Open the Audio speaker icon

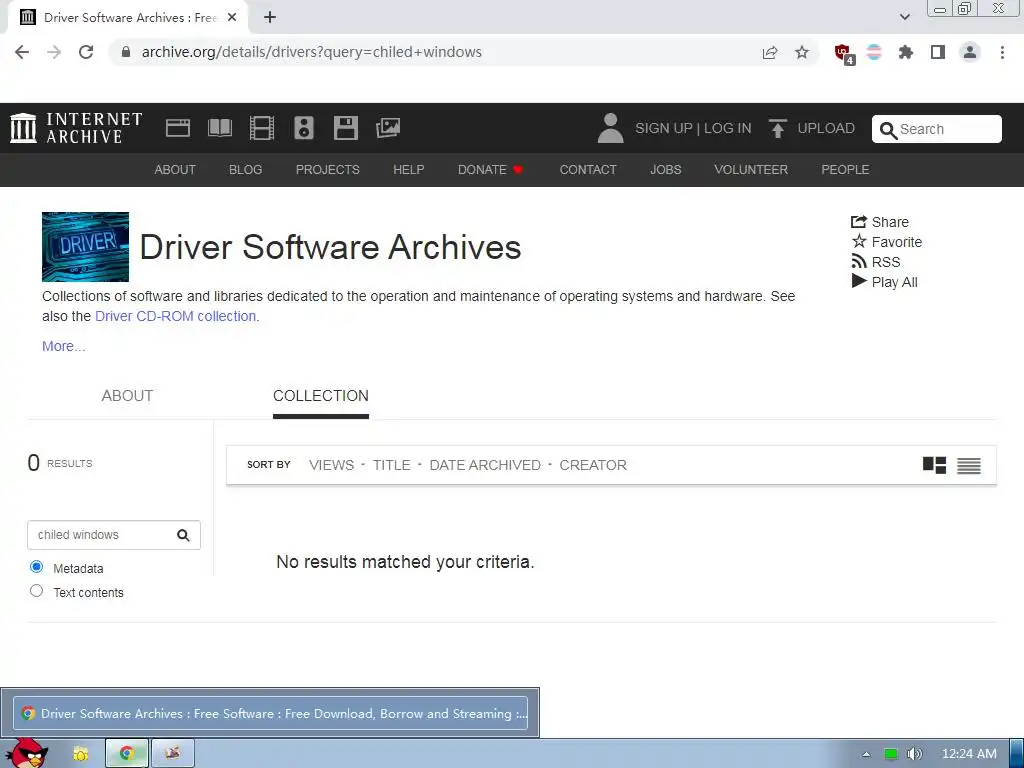(x=304, y=128)
